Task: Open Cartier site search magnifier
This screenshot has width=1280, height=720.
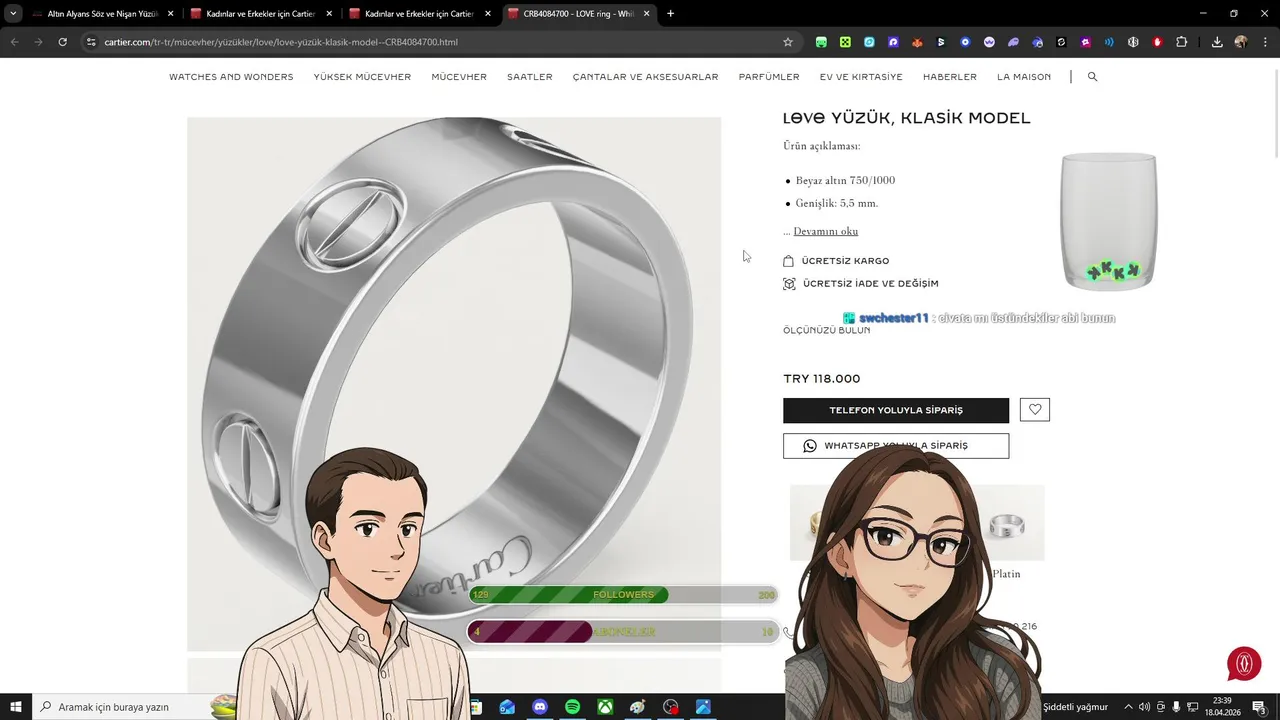Action: pyautogui.click(x=1092, y=77)
